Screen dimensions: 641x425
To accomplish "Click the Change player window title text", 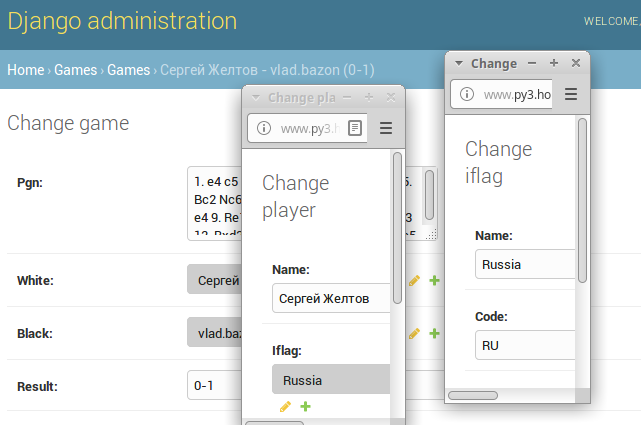I will pyautogui.click(x=302, y=98).
